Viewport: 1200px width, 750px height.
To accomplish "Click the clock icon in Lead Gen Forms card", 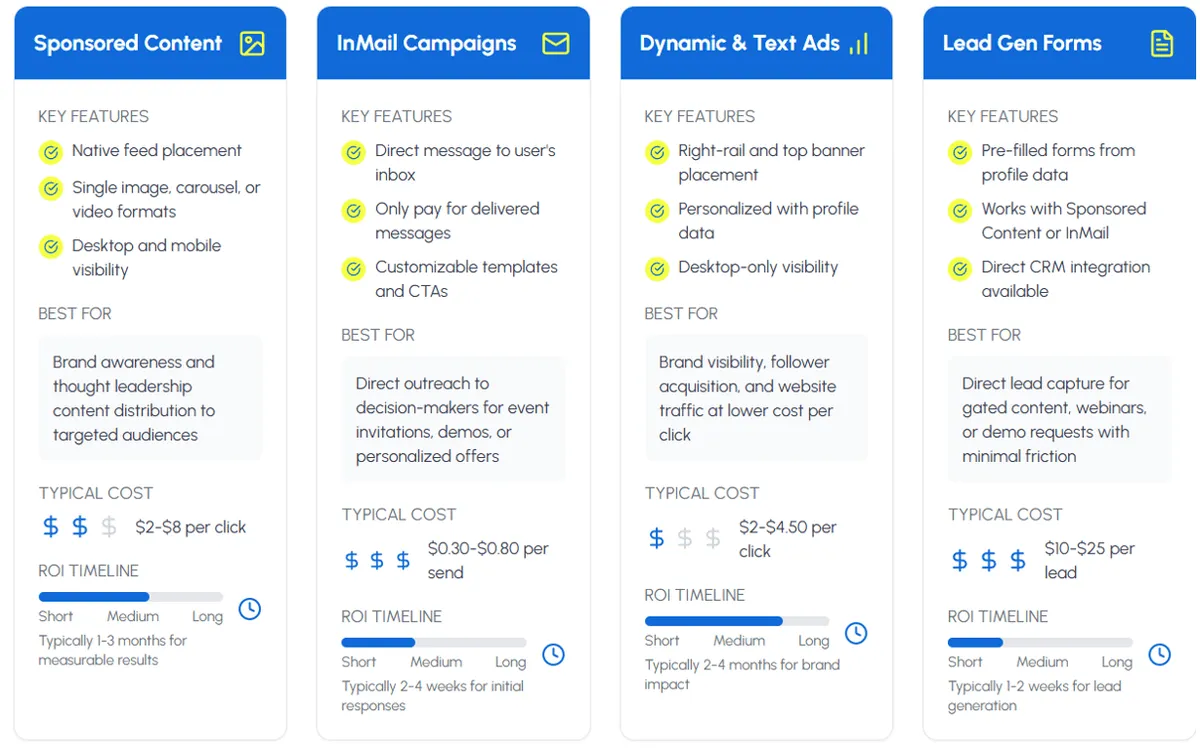I will 1159,654.
